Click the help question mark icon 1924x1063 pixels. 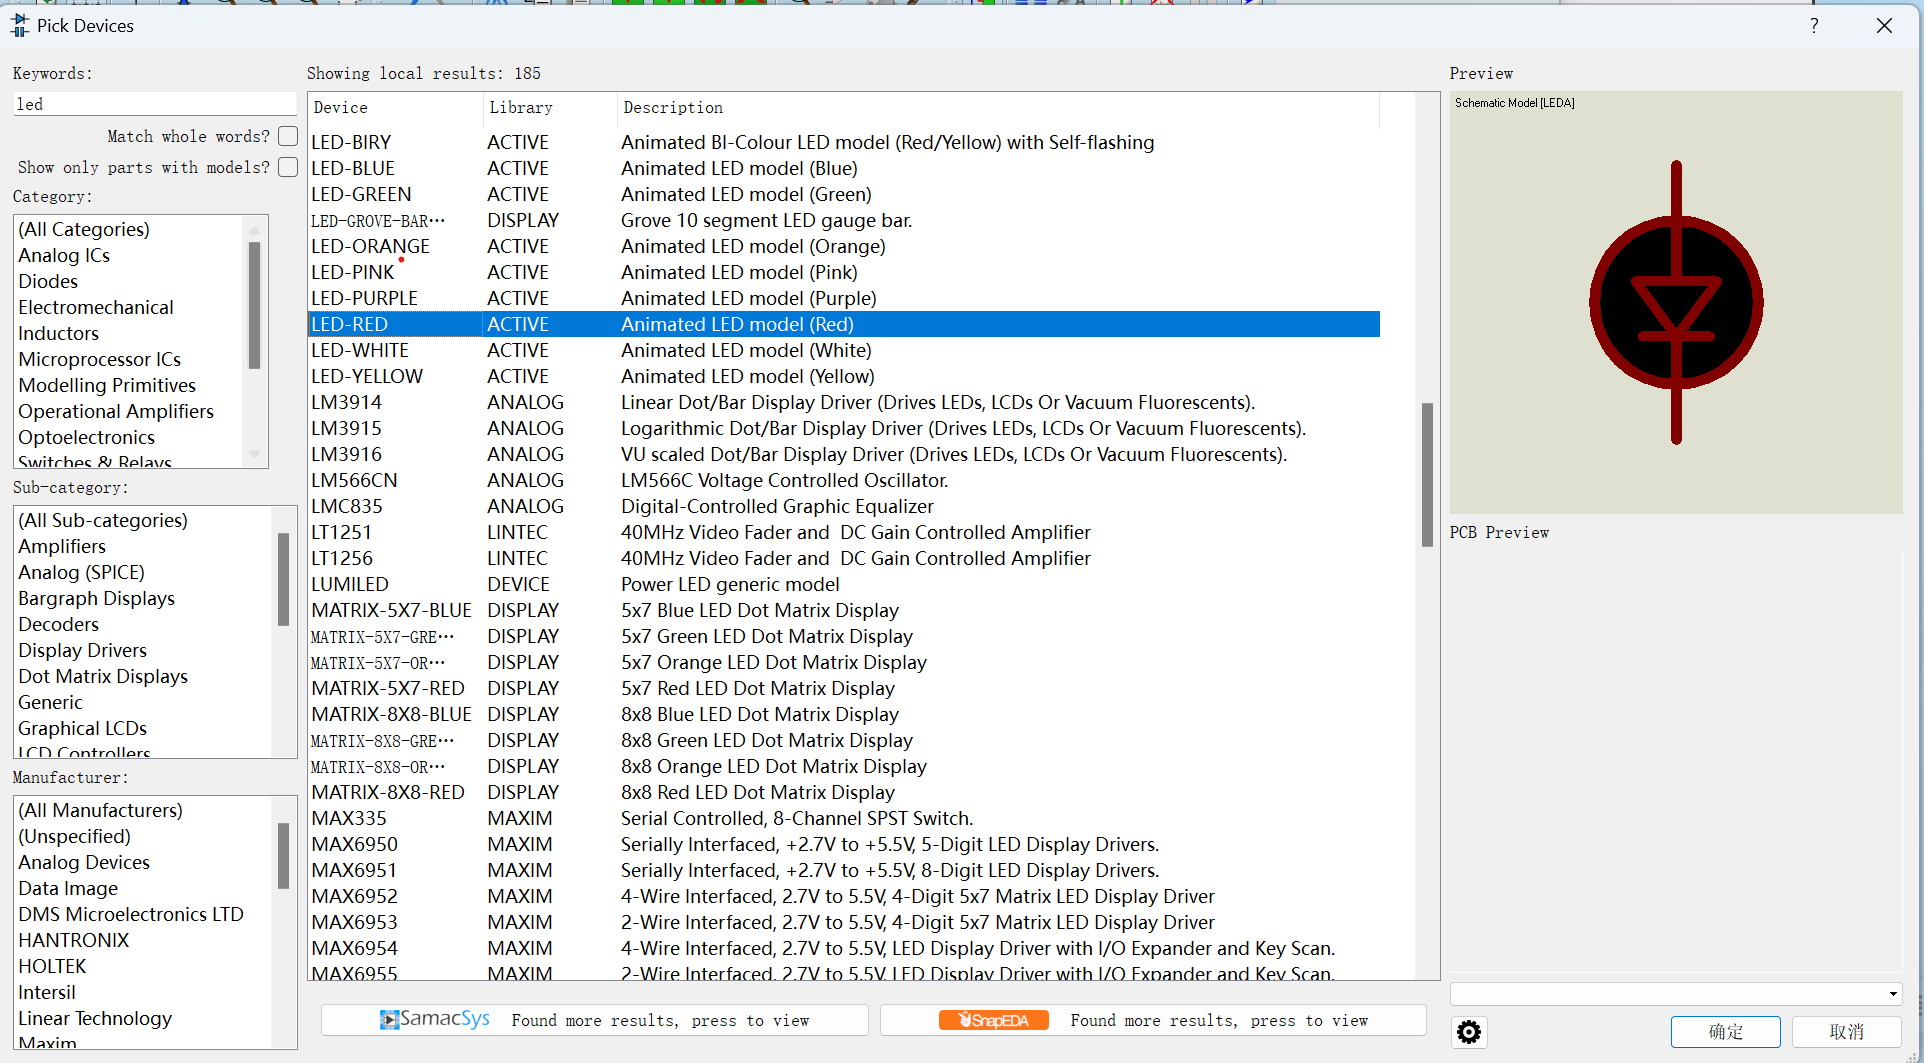point(1814,25)
